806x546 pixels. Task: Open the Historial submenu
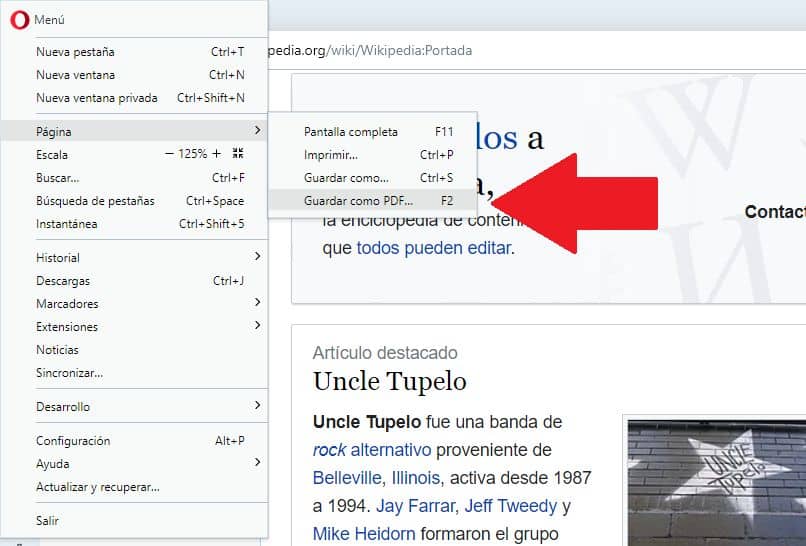point(134,258)
